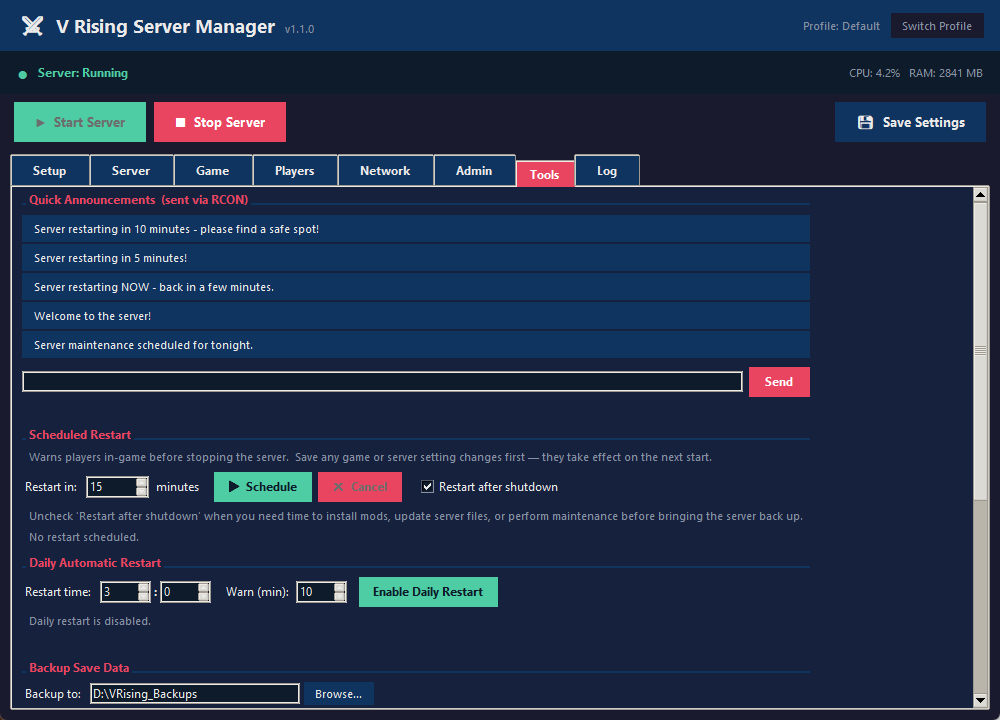
Task: Announce 'Server maintenance scheduled for tonight.'
Action: click(416, 345)
